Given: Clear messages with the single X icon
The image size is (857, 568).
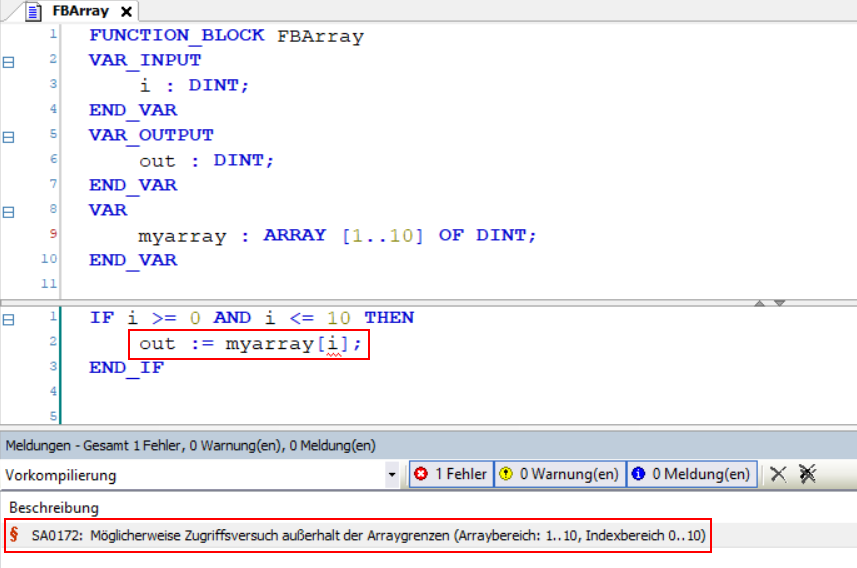Looking at the screenshot, I should pyautogui.click(x=778, y=474).
